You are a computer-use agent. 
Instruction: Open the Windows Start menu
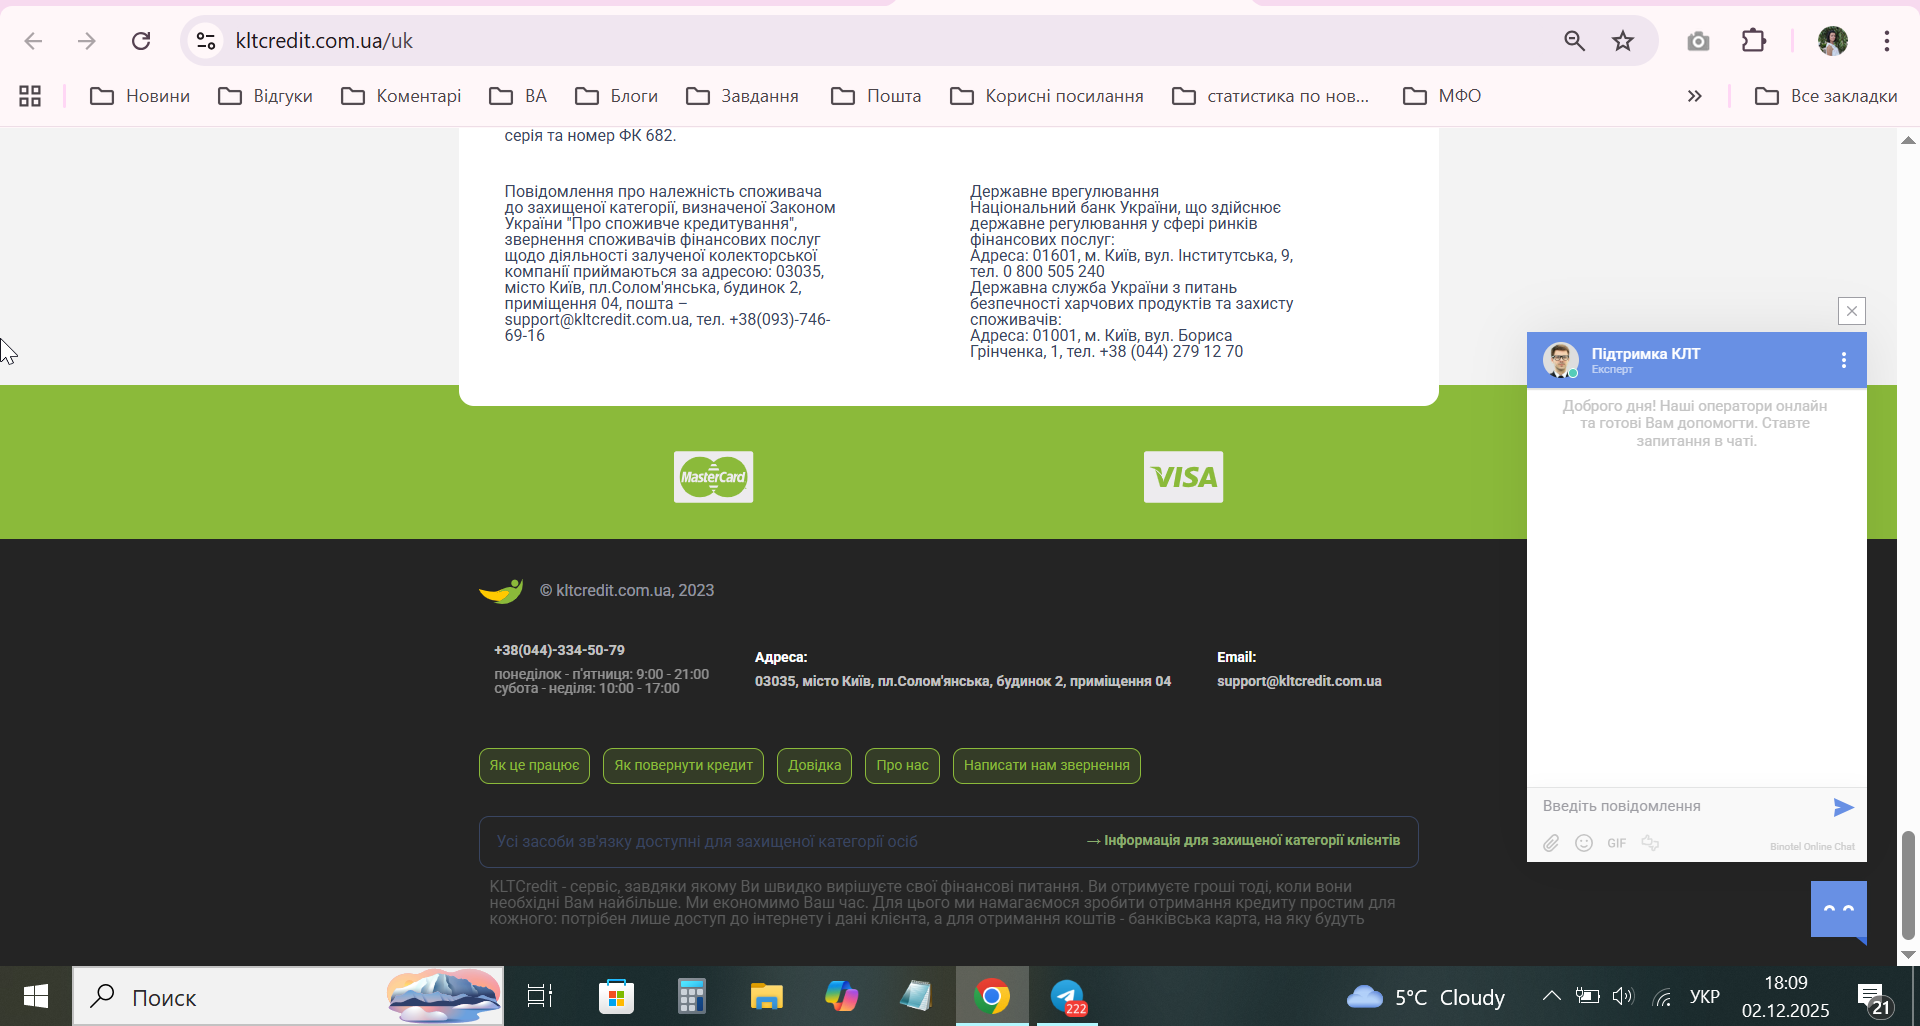point(36,996)
